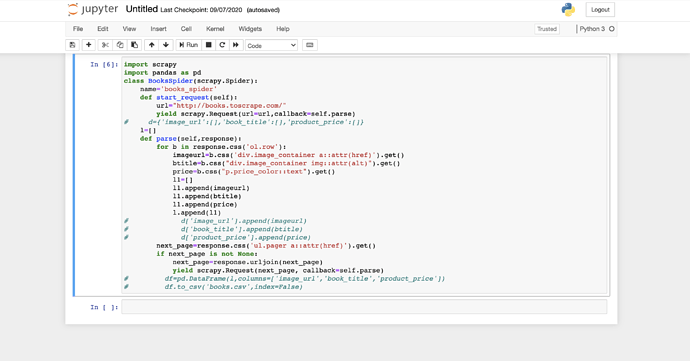The image size is (690, 361).
Task: Open the View menu
Action: coord(129,29)
